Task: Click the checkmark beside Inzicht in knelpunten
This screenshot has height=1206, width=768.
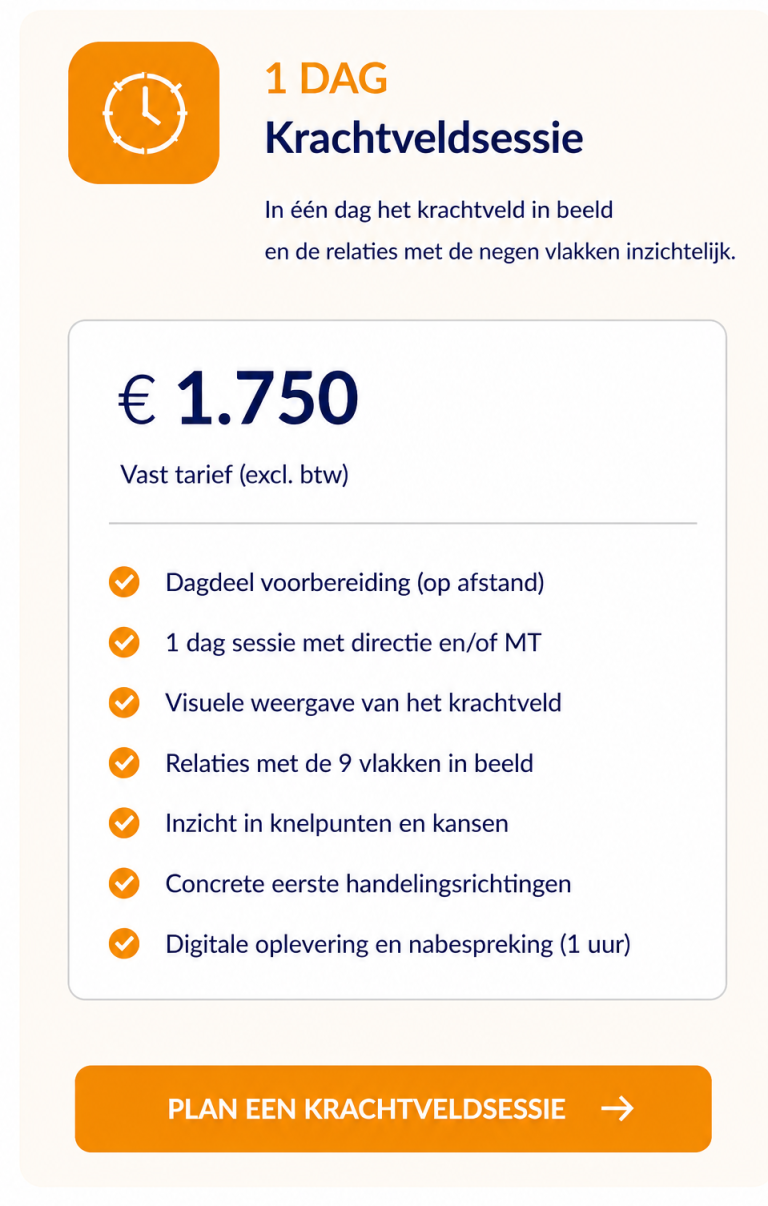Action: [x=124, y=824]
